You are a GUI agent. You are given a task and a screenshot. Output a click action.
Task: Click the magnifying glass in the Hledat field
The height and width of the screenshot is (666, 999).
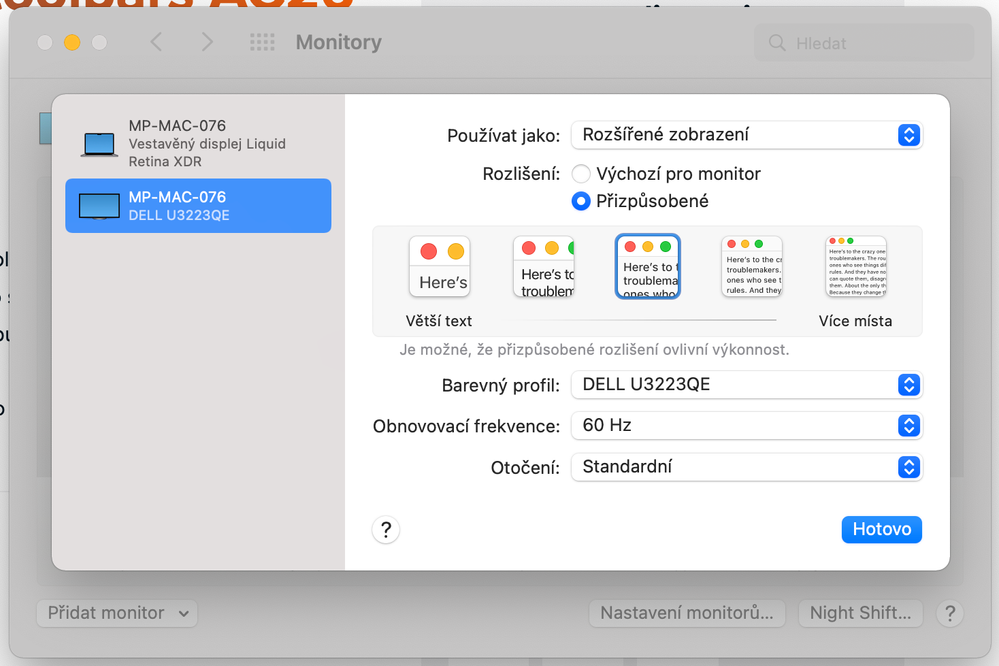coord(775,42)
